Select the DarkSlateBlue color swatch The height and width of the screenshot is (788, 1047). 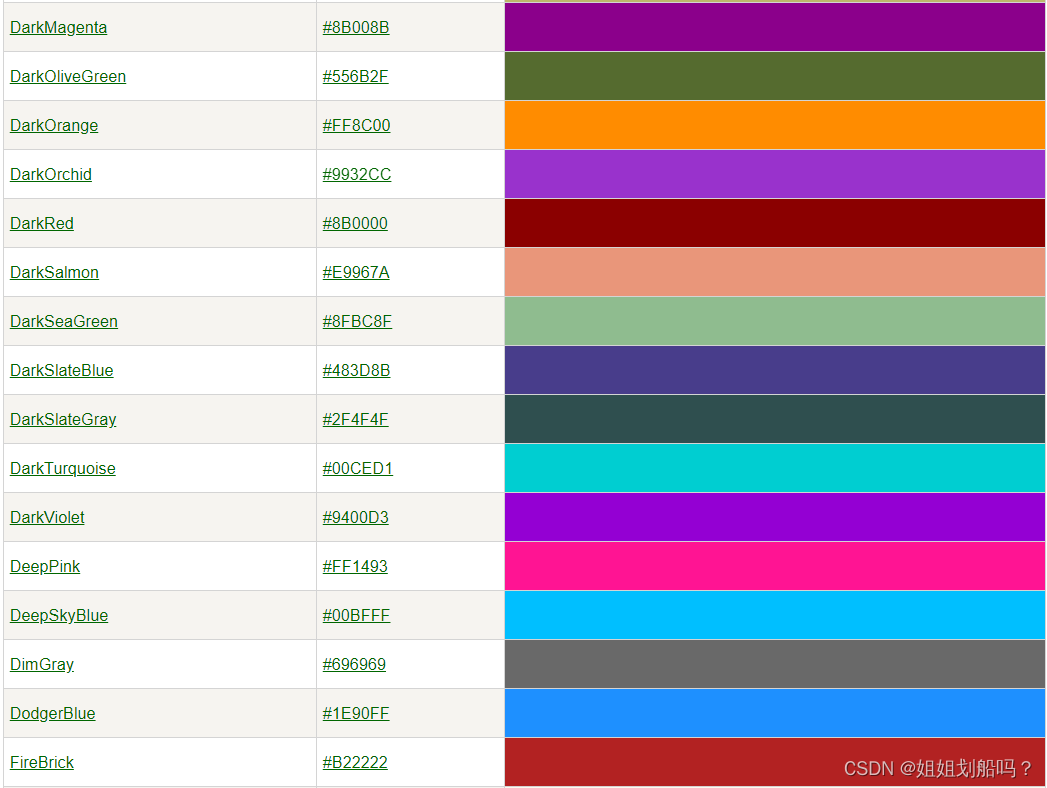coord(775,371)
